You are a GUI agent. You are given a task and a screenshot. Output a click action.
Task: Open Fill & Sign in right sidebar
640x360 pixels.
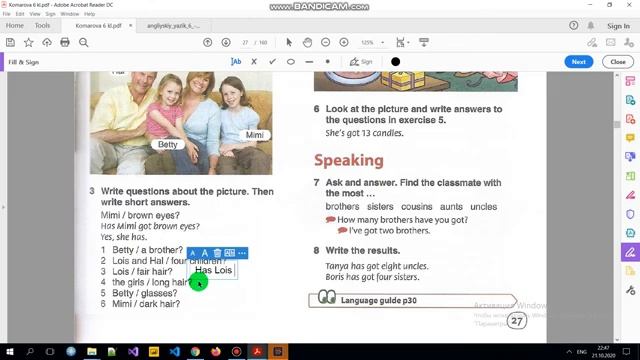click(630, 252)
